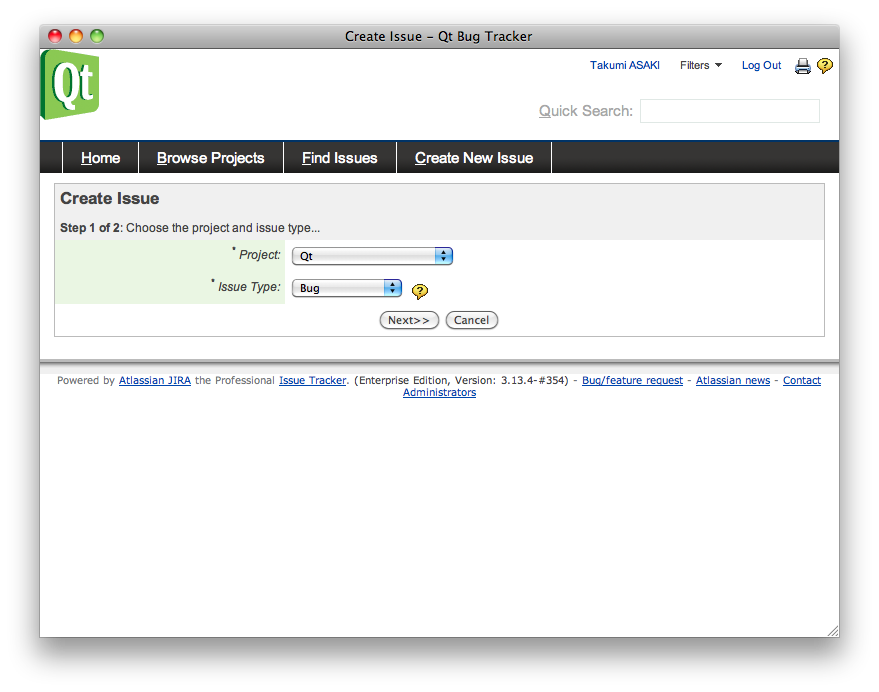Screen dimensions: 879x692
Task: Click the Qt logo icon
Action: [x=70, y=85]
